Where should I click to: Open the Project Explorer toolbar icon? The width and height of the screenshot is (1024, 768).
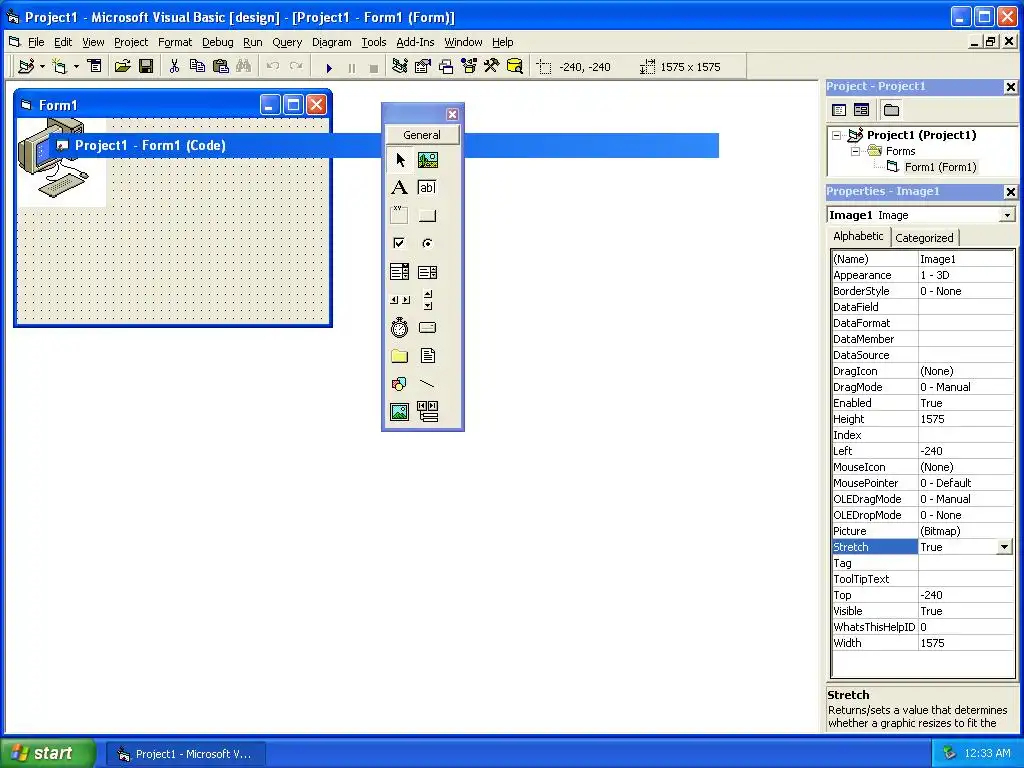[400, 67]
